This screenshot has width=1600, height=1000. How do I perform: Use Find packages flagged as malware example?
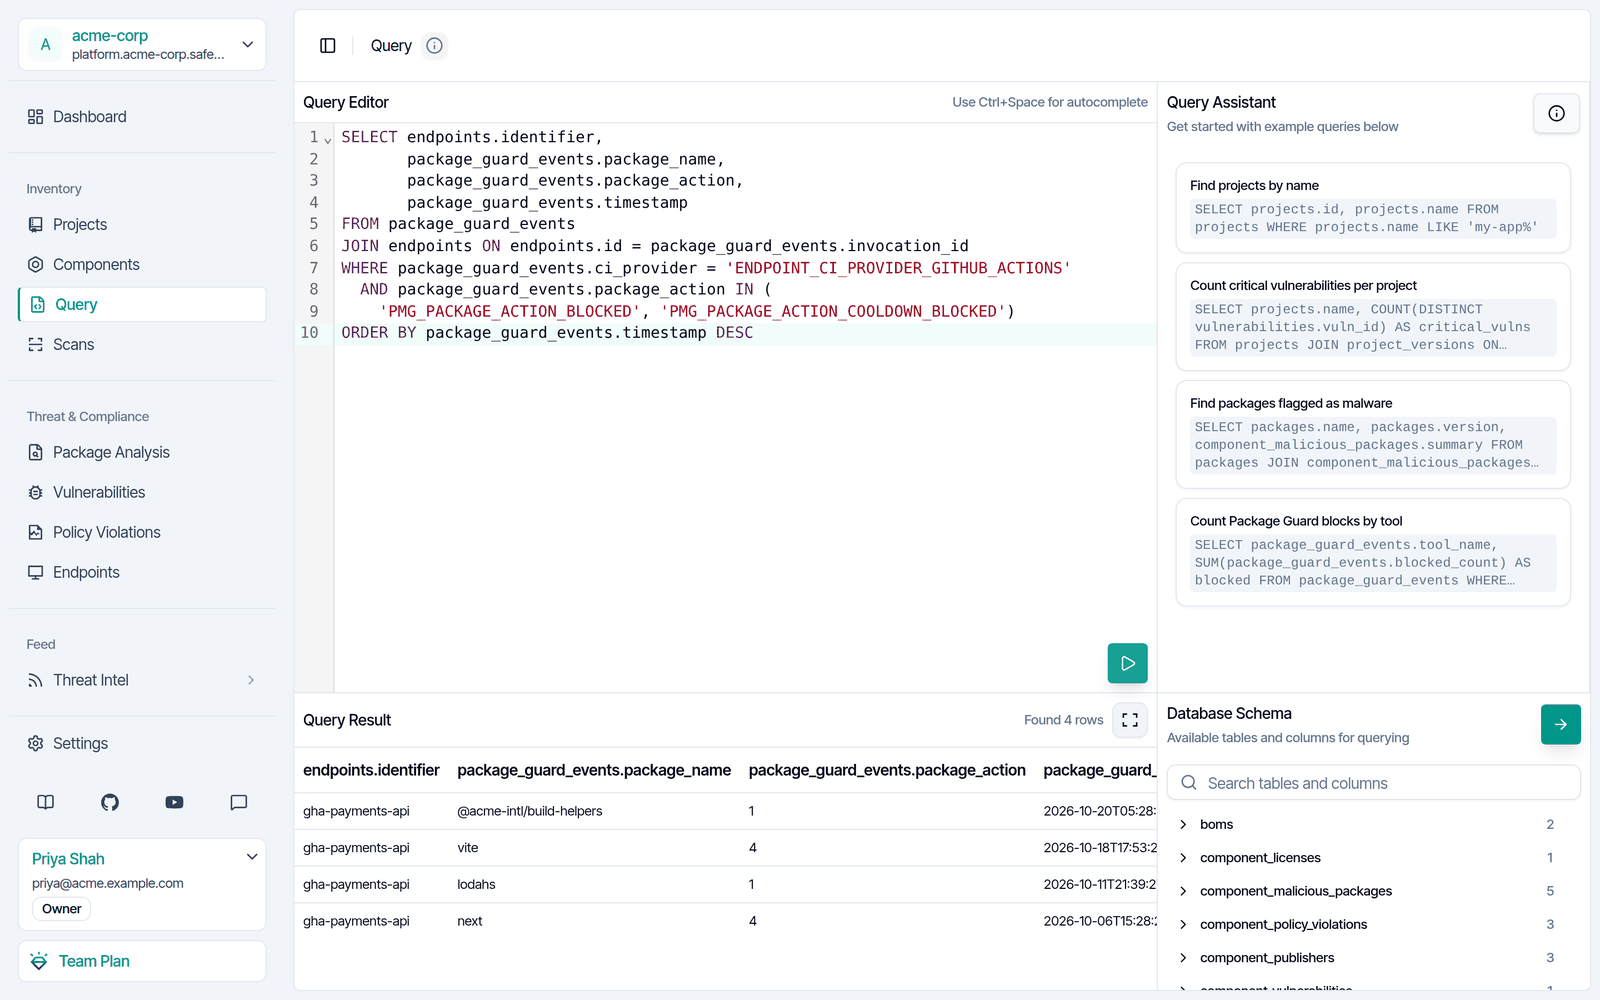1373,435
